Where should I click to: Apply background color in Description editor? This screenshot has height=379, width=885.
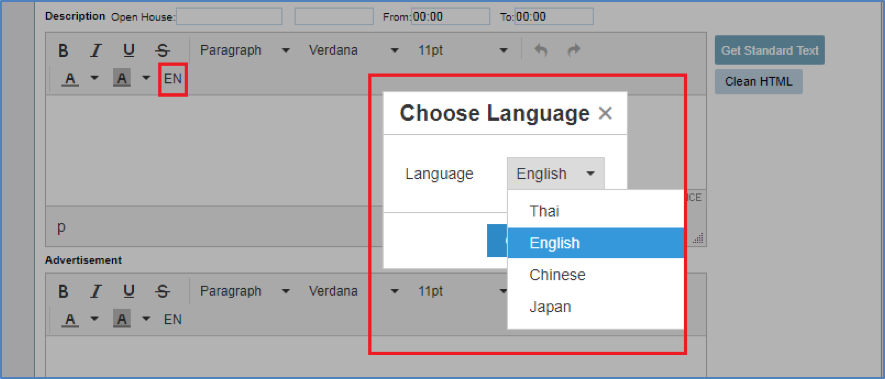(122, 79)
